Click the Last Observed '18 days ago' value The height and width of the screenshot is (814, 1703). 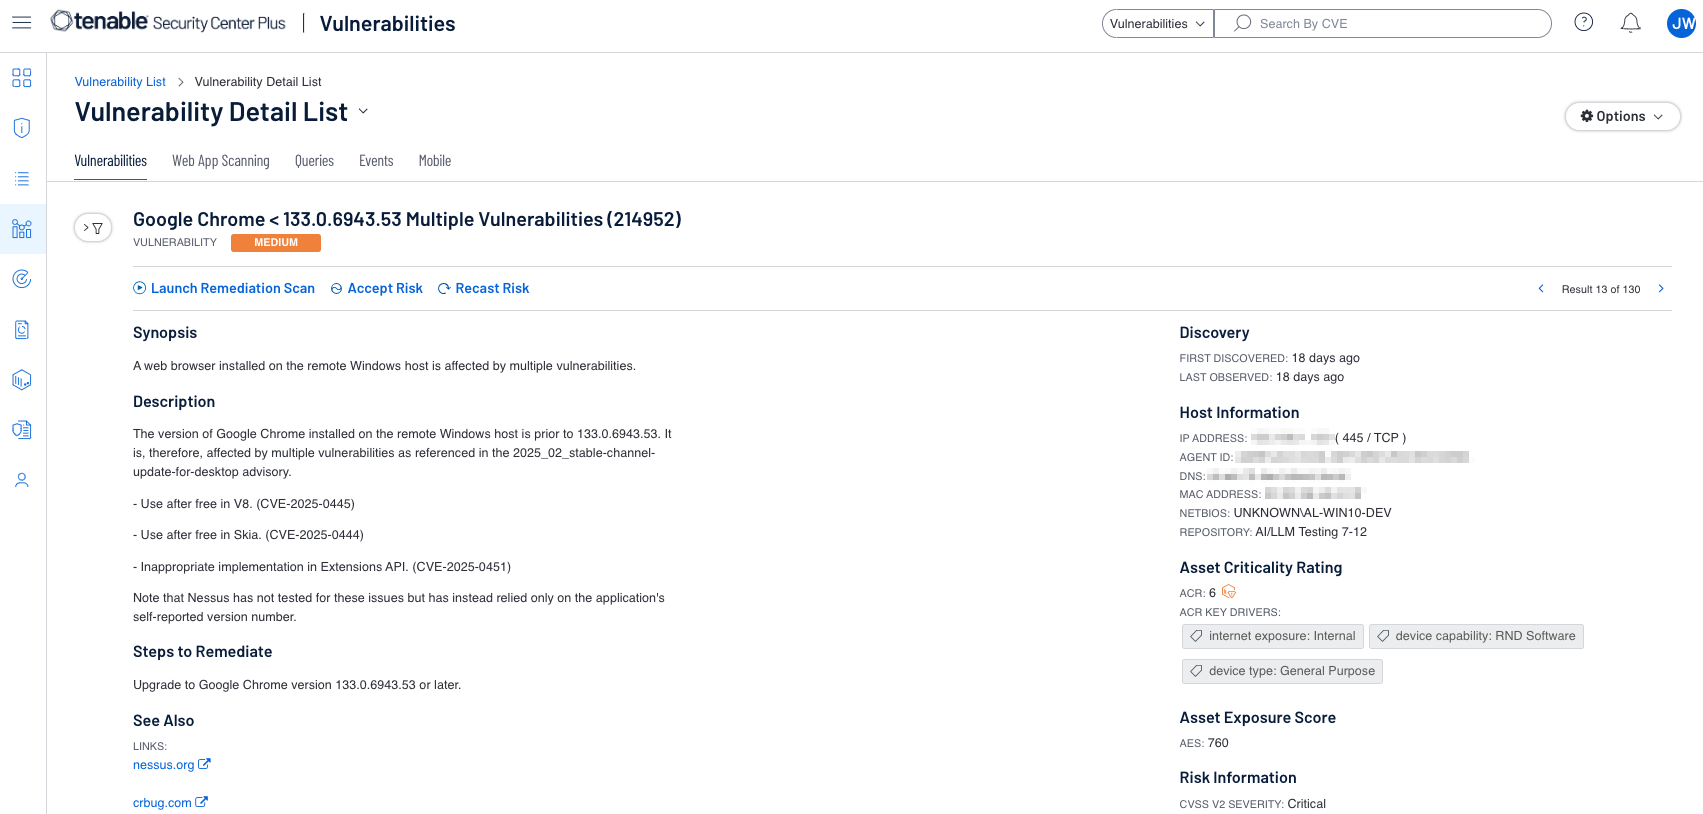1310,377
